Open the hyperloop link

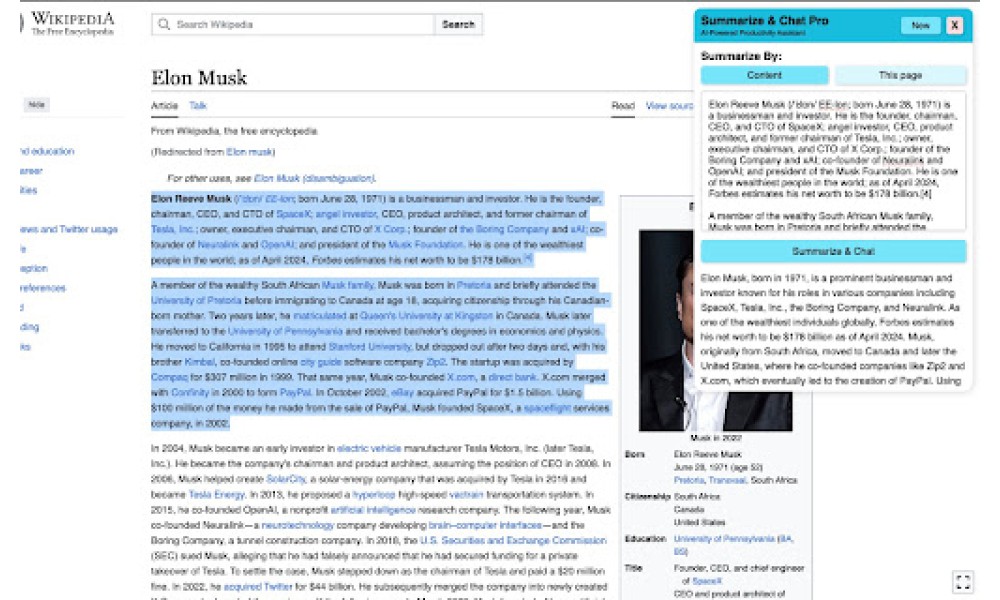pyautogui.click(x=373, y=495)
